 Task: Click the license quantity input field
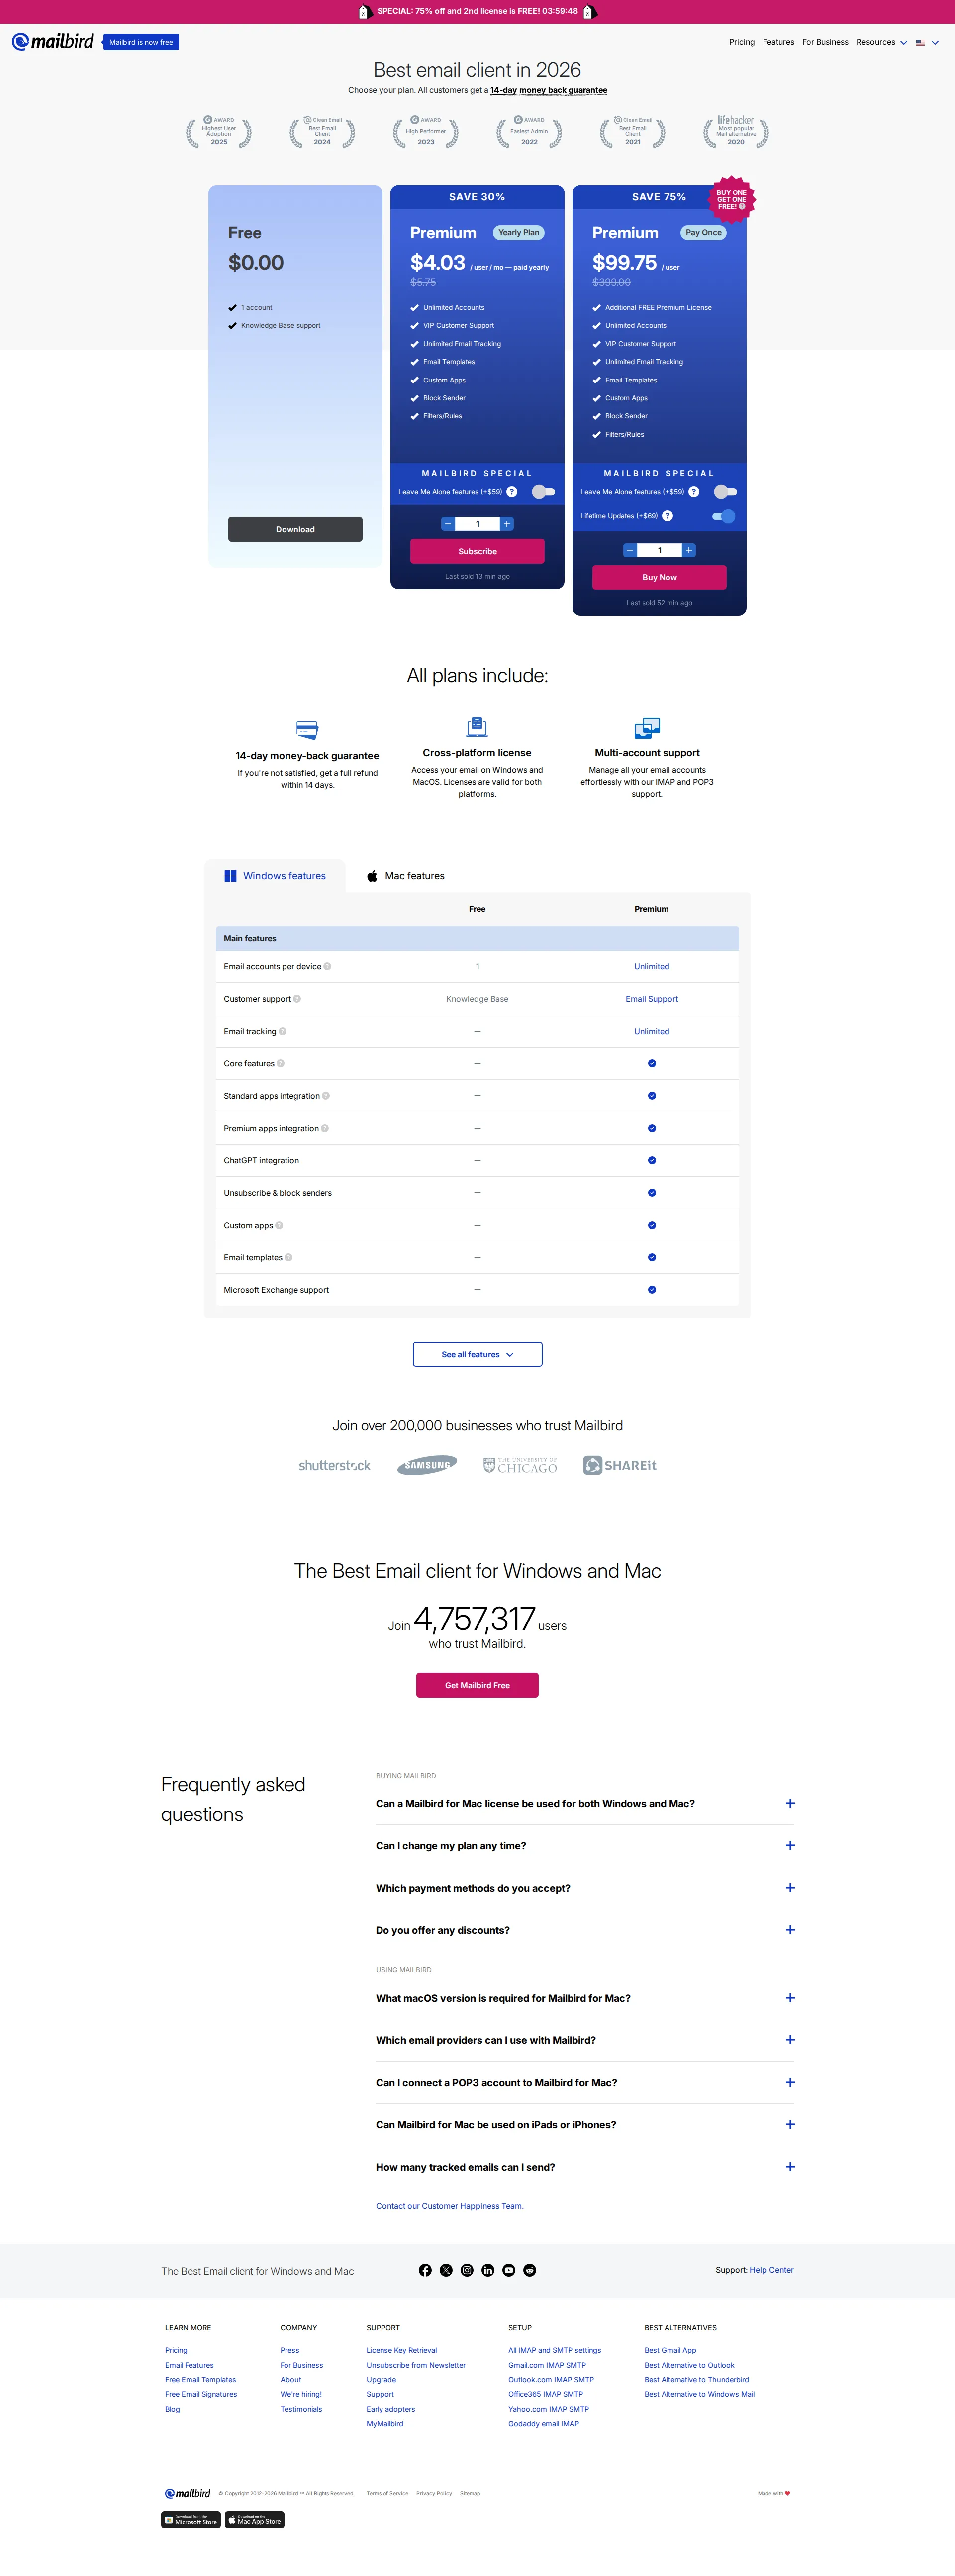point(477,523)
